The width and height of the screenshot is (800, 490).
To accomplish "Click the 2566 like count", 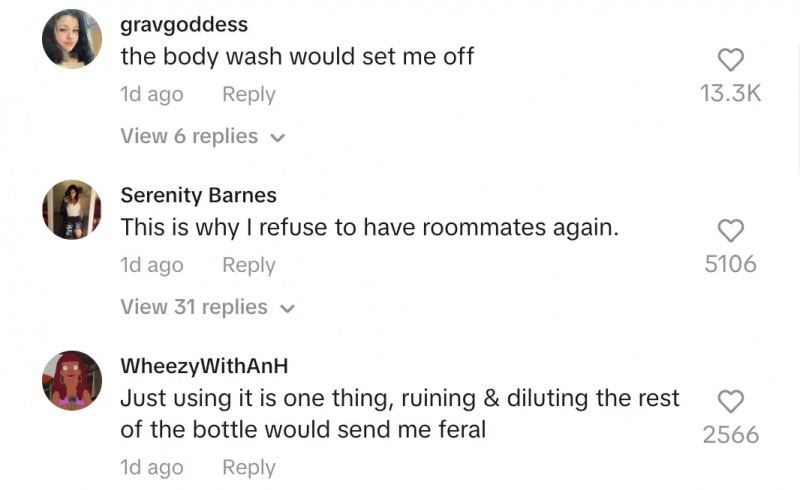I will pos(731,435).
